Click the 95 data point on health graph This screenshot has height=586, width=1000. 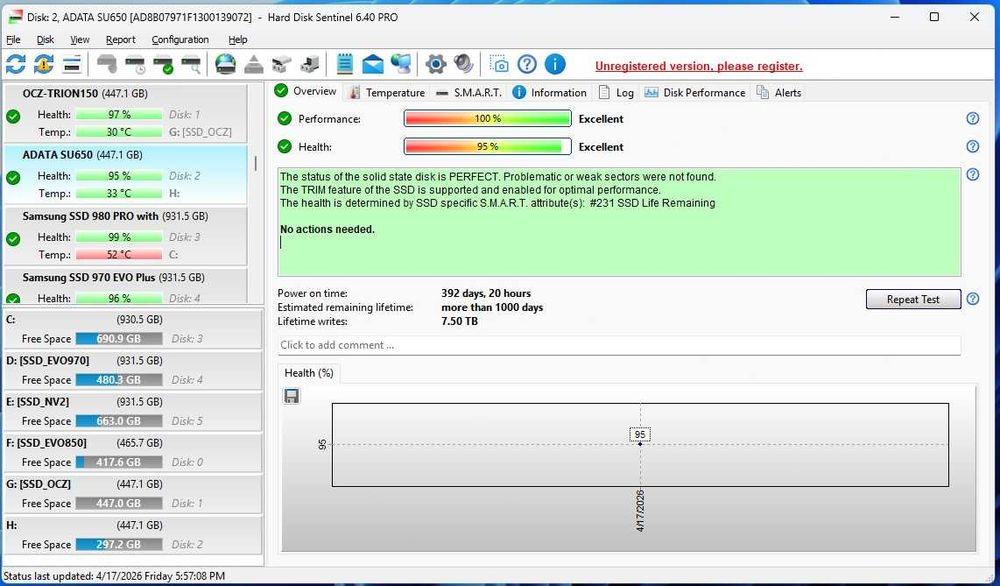[640, 443]
